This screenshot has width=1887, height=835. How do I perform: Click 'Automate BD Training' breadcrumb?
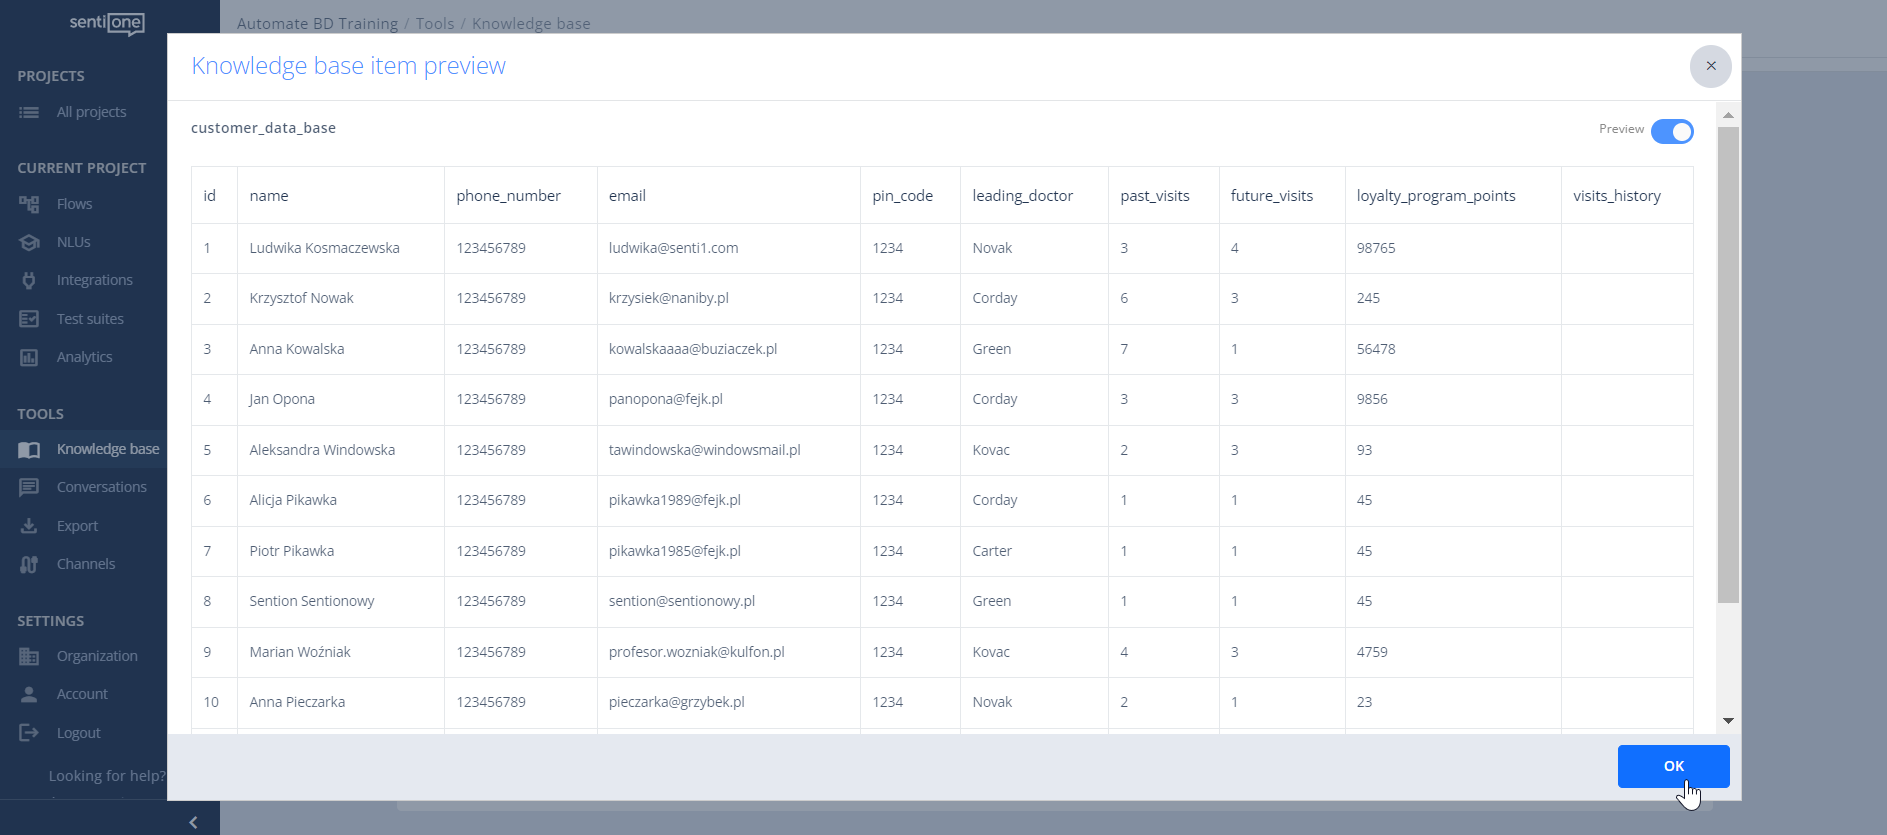[x=317, y=23]
